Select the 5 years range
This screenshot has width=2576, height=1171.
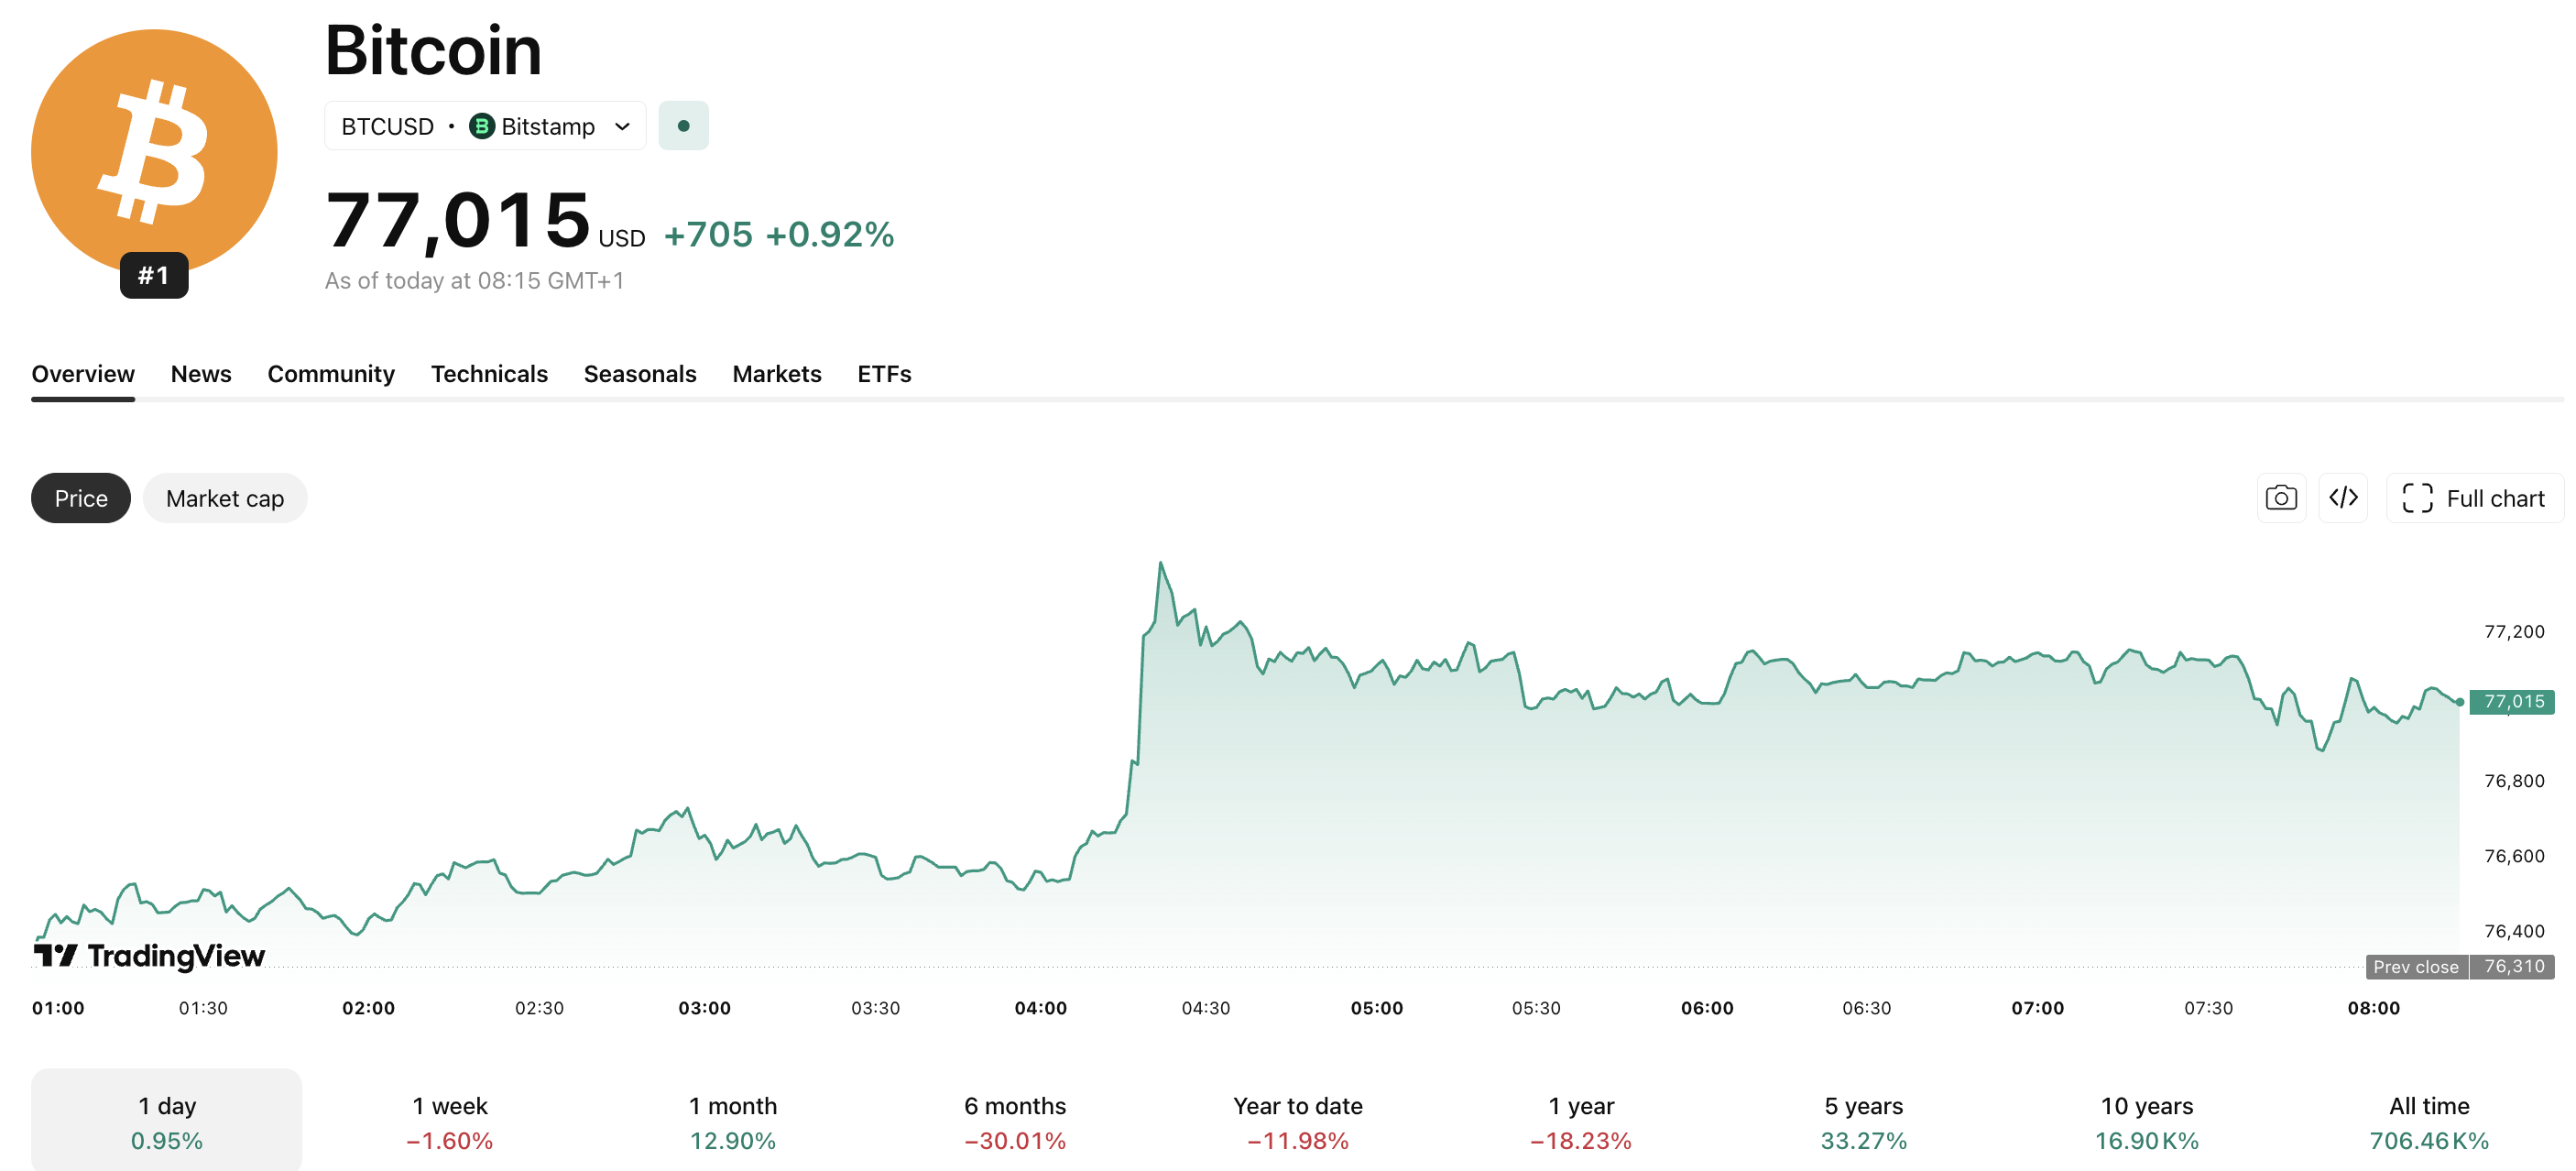click(x=1864, y=1122)
